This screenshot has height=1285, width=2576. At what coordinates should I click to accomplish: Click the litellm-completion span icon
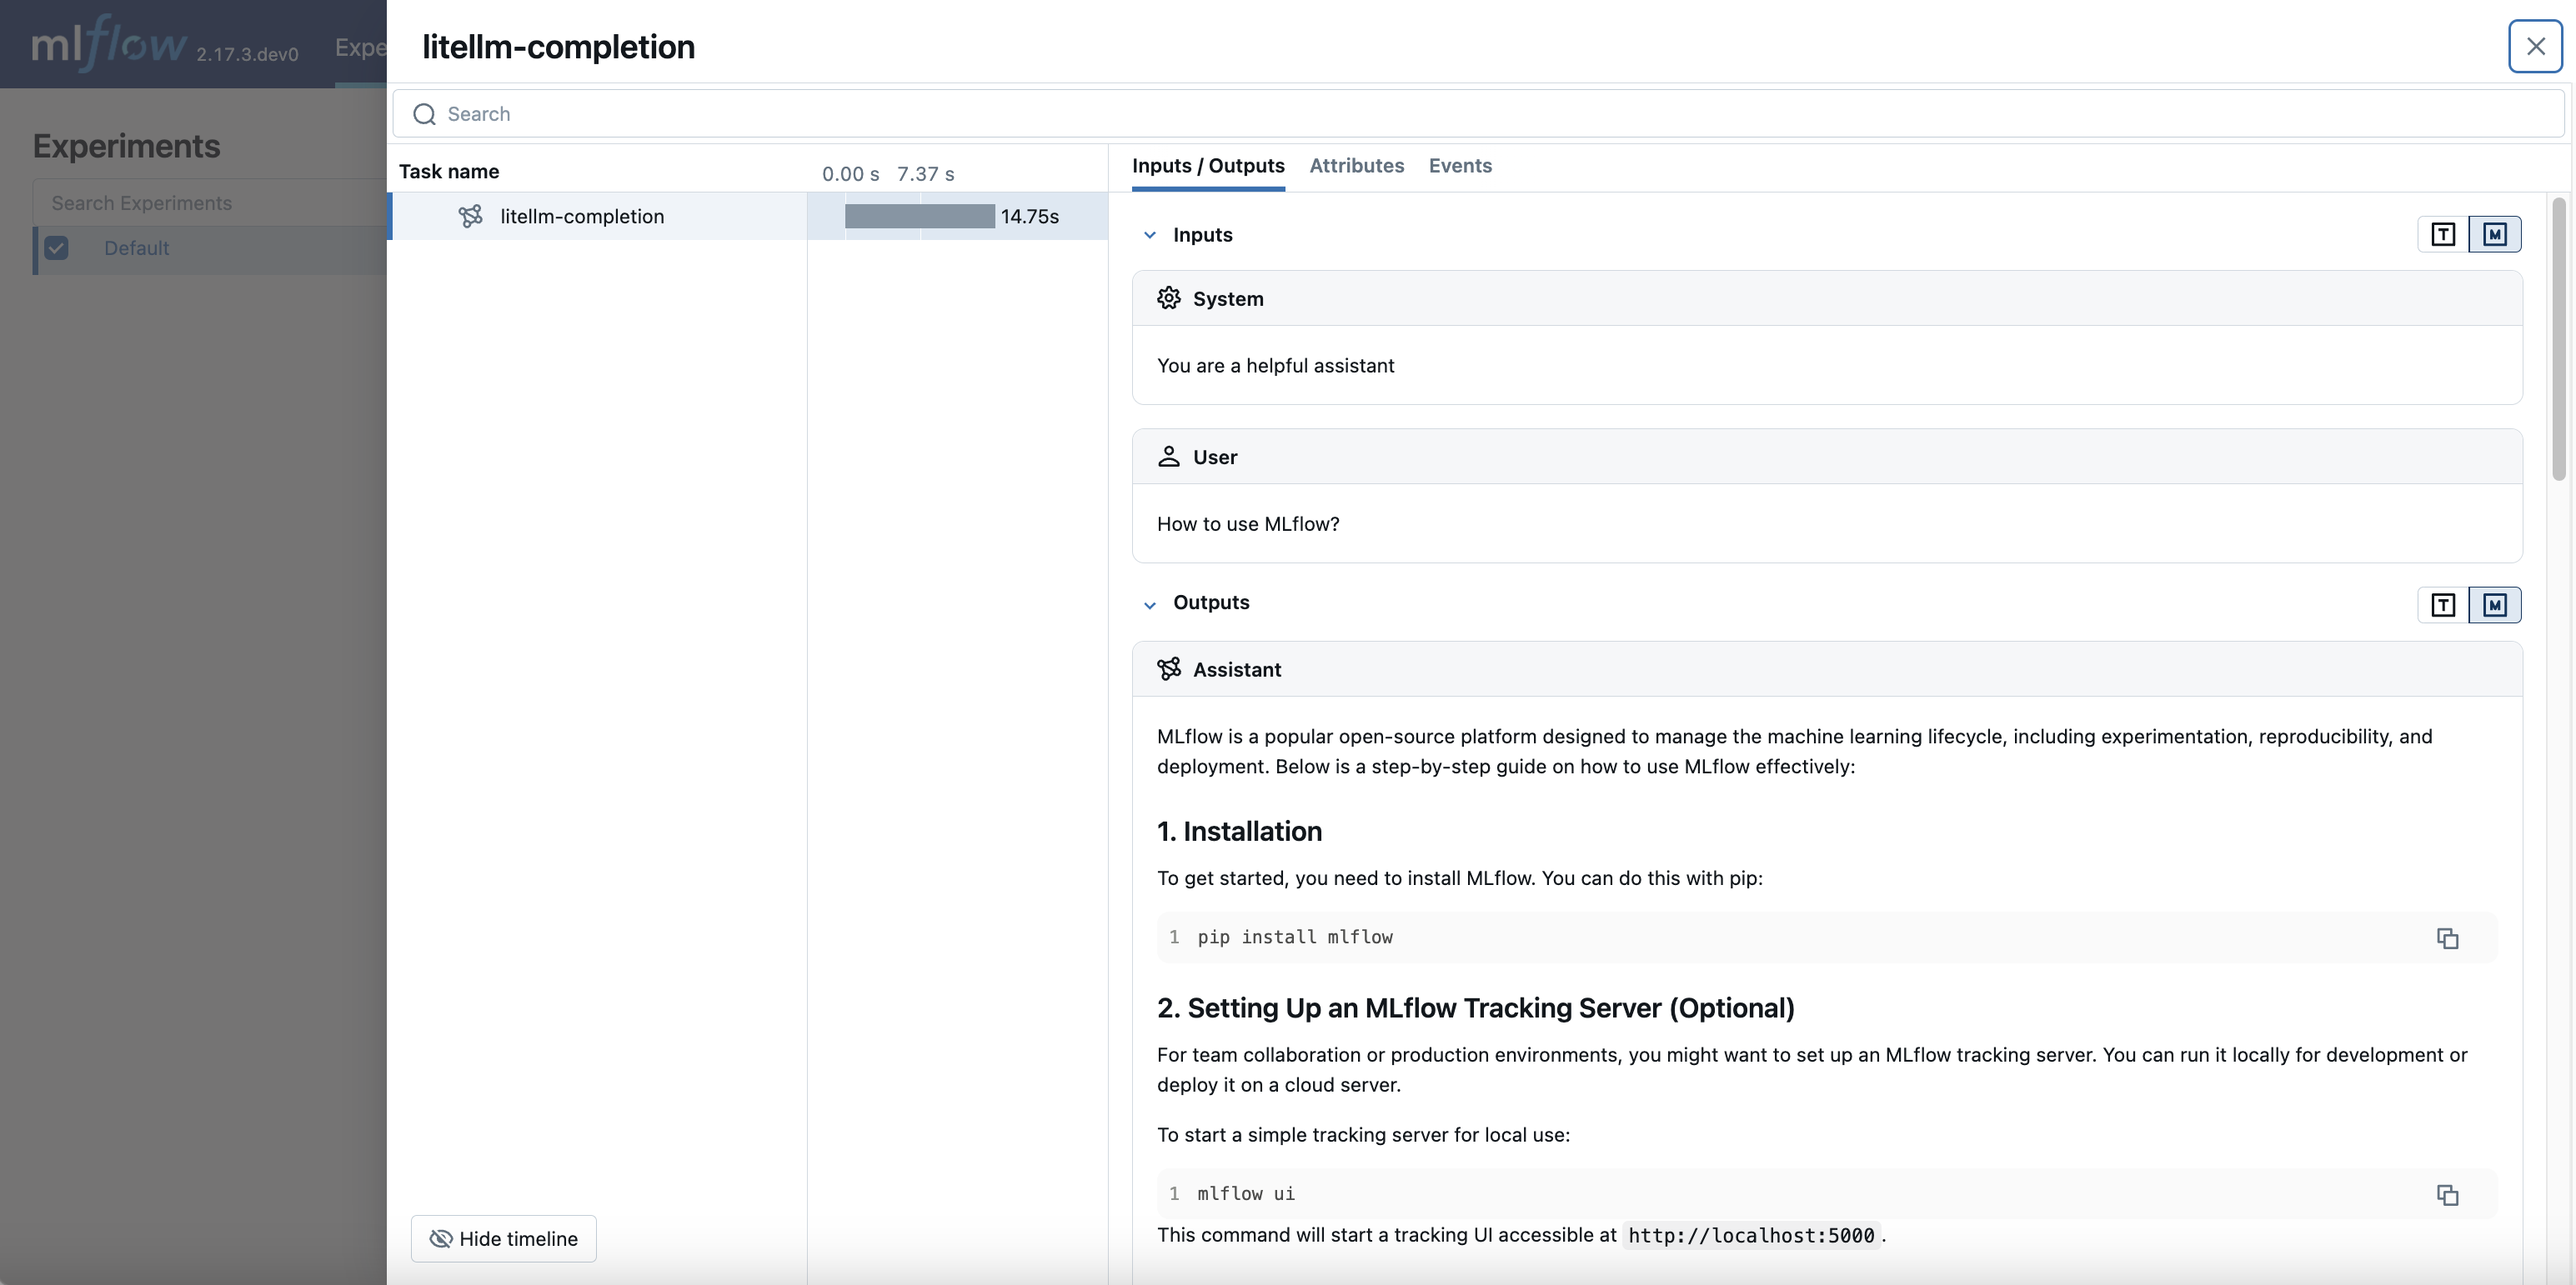[x=470, y=216]
